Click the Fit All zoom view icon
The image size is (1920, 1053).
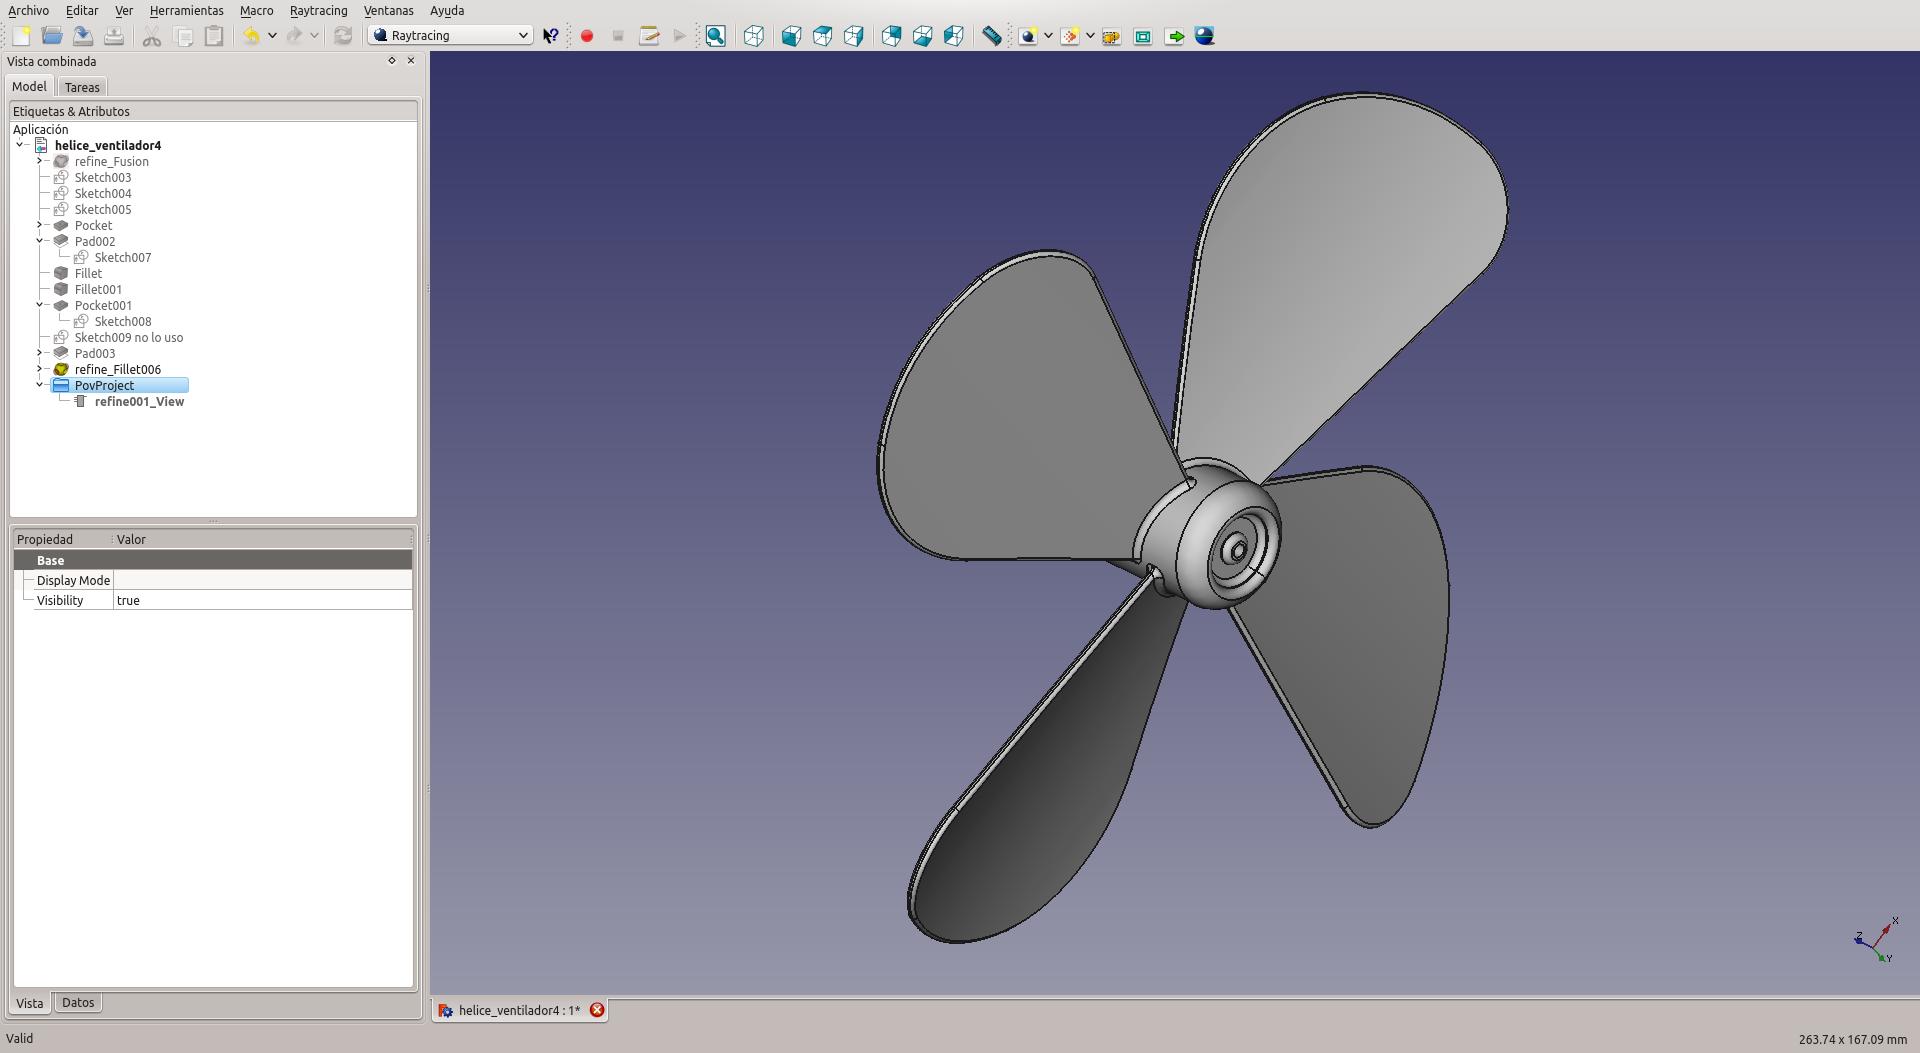(x=715, y=36)
